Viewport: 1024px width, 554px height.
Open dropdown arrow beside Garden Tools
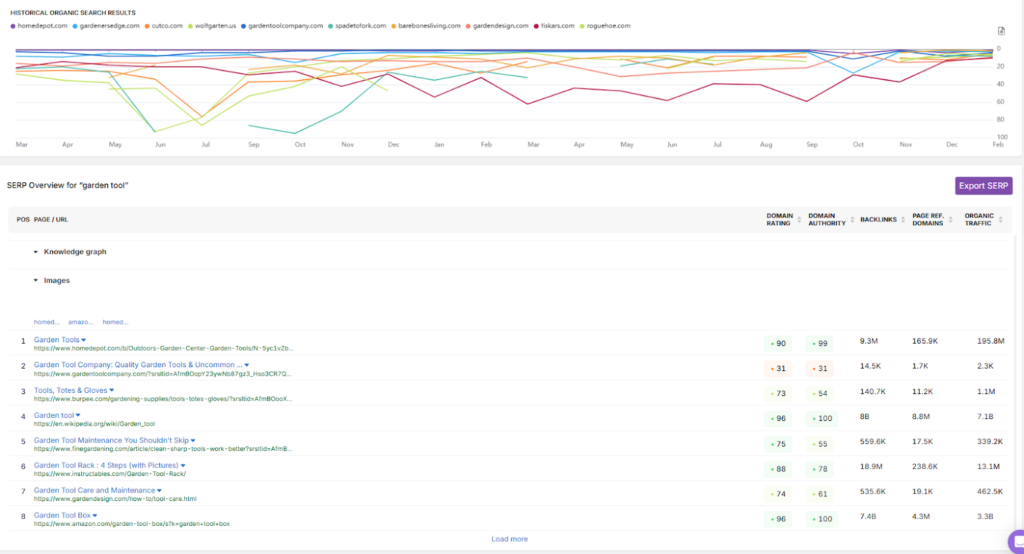coord(84,340)
